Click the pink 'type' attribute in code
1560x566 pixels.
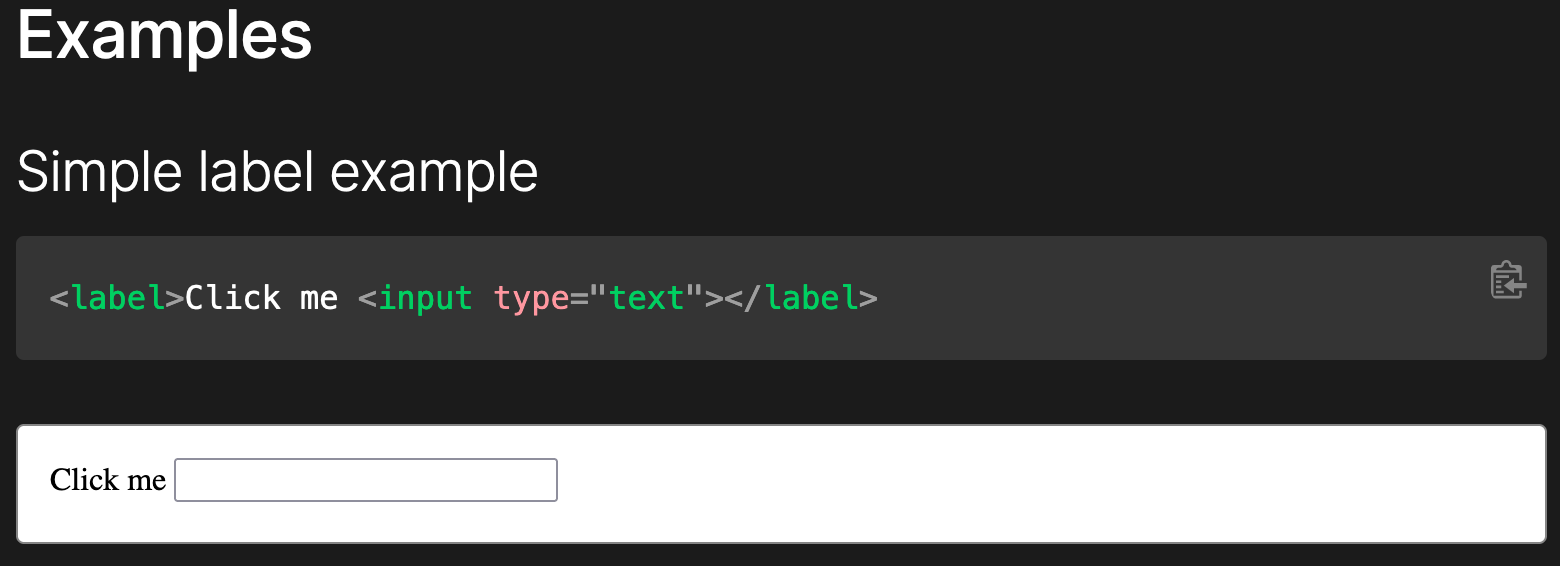(x=531, y=298)
